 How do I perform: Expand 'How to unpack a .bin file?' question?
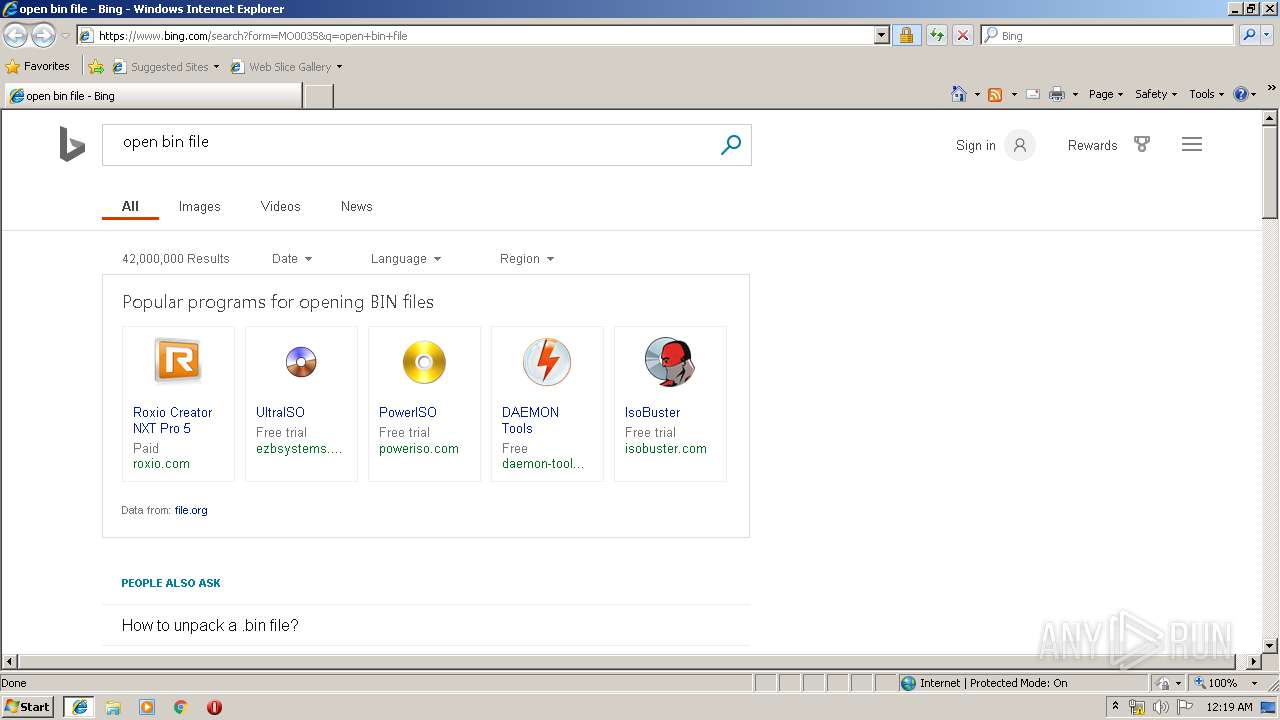(426, 625)
